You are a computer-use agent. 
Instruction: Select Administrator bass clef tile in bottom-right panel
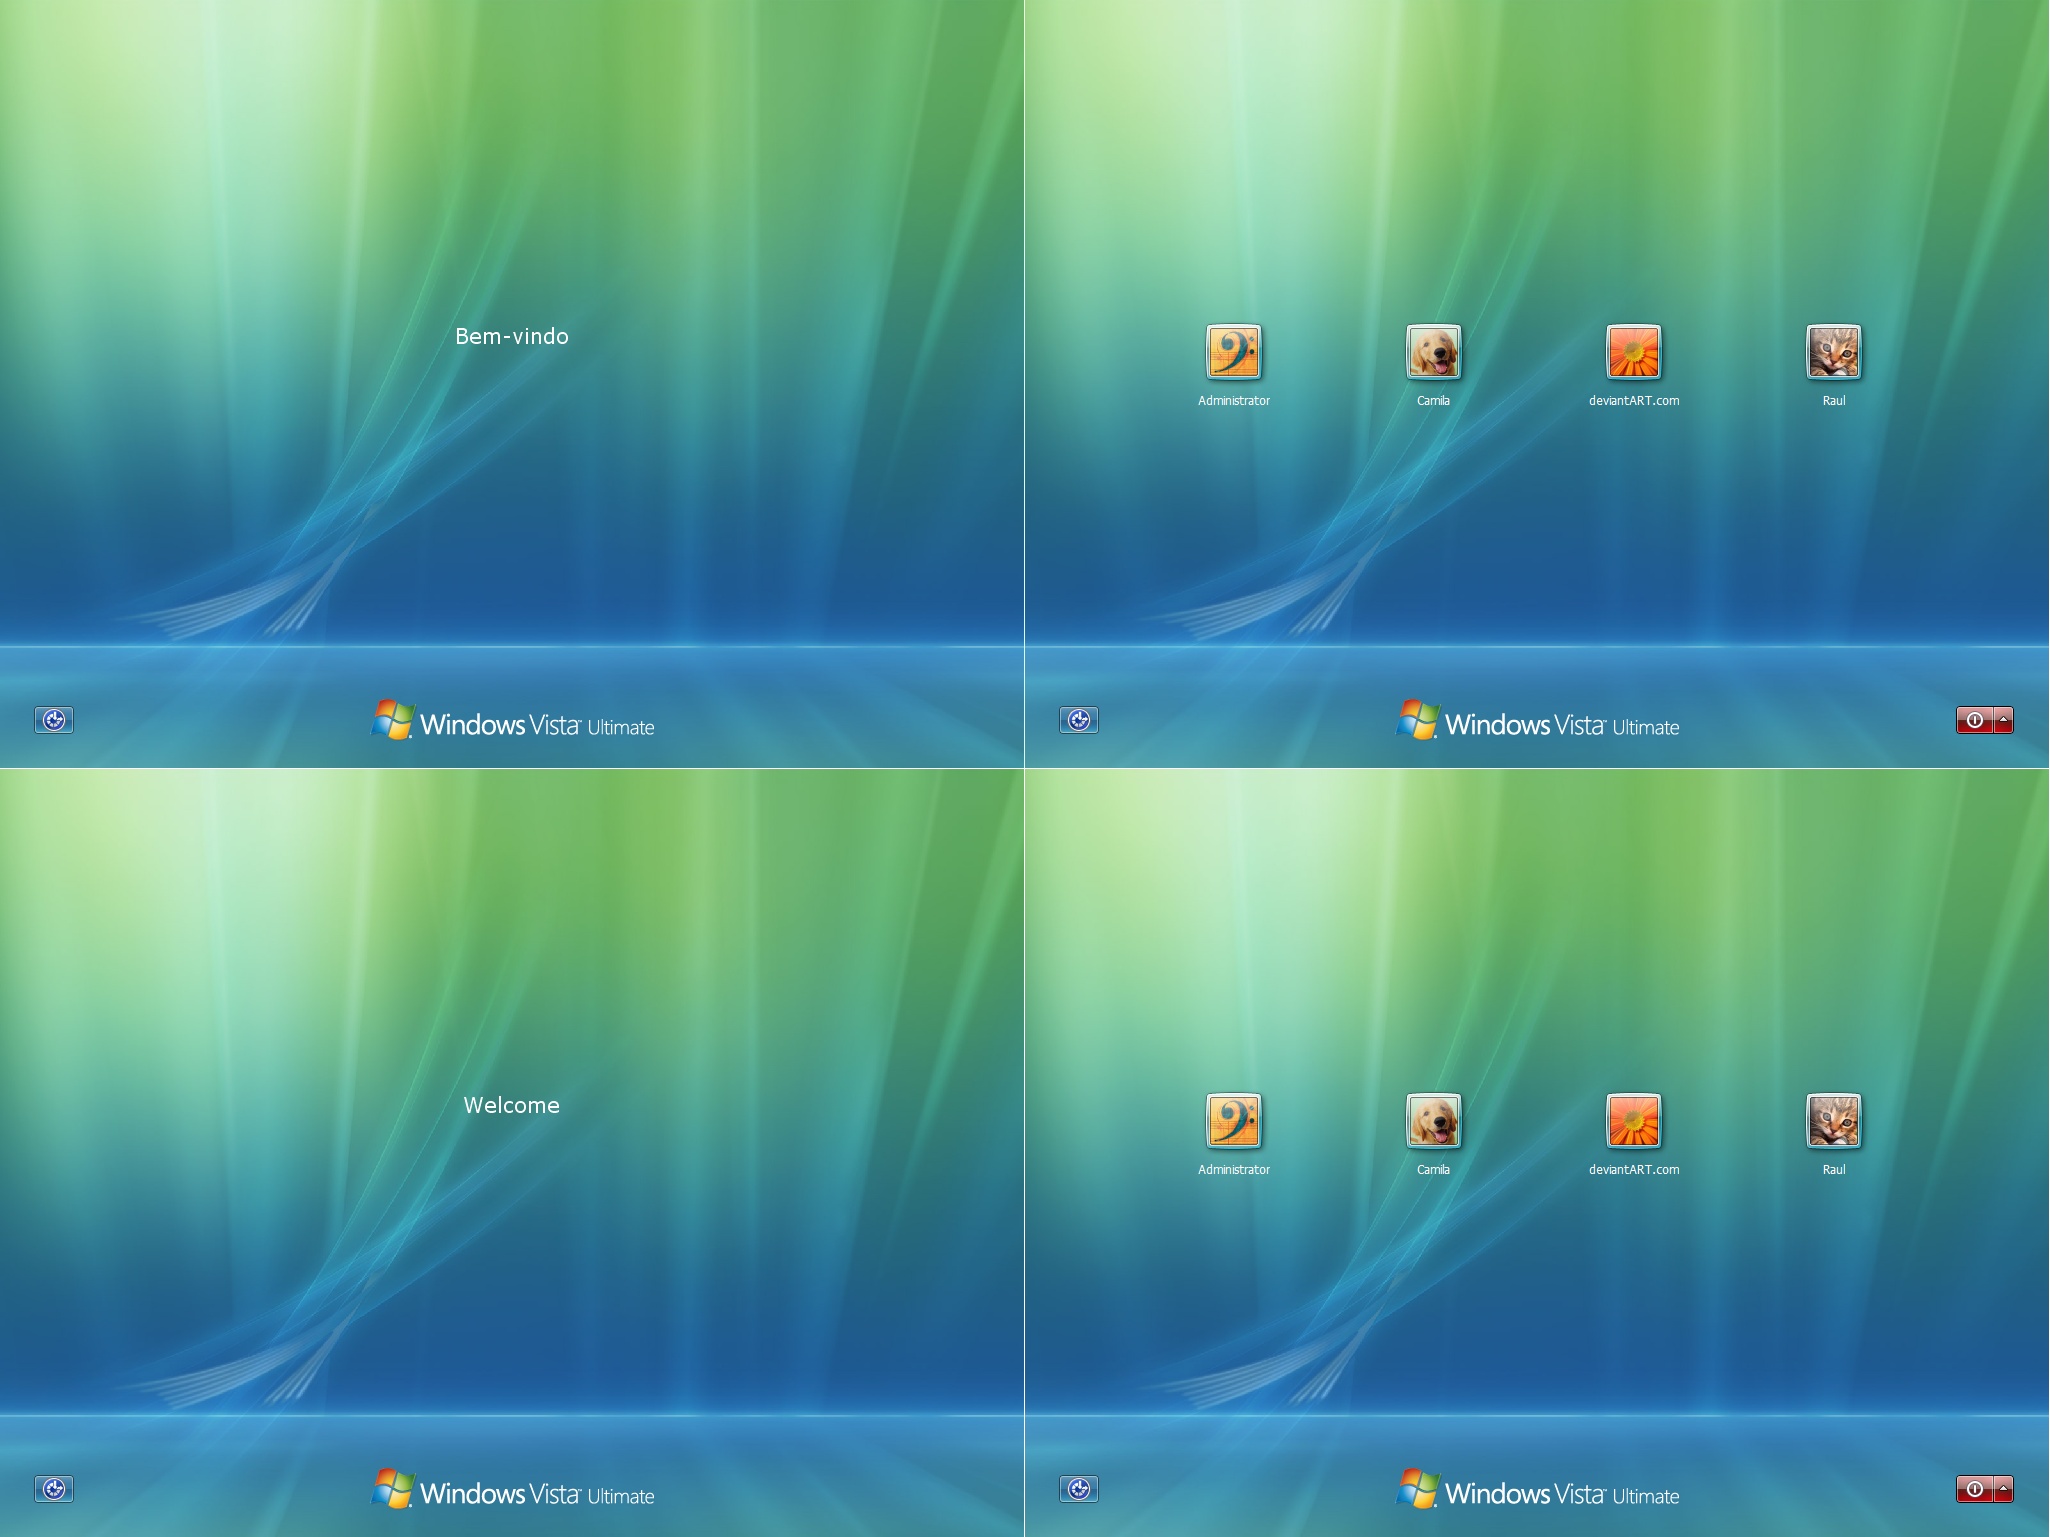1234,1121
